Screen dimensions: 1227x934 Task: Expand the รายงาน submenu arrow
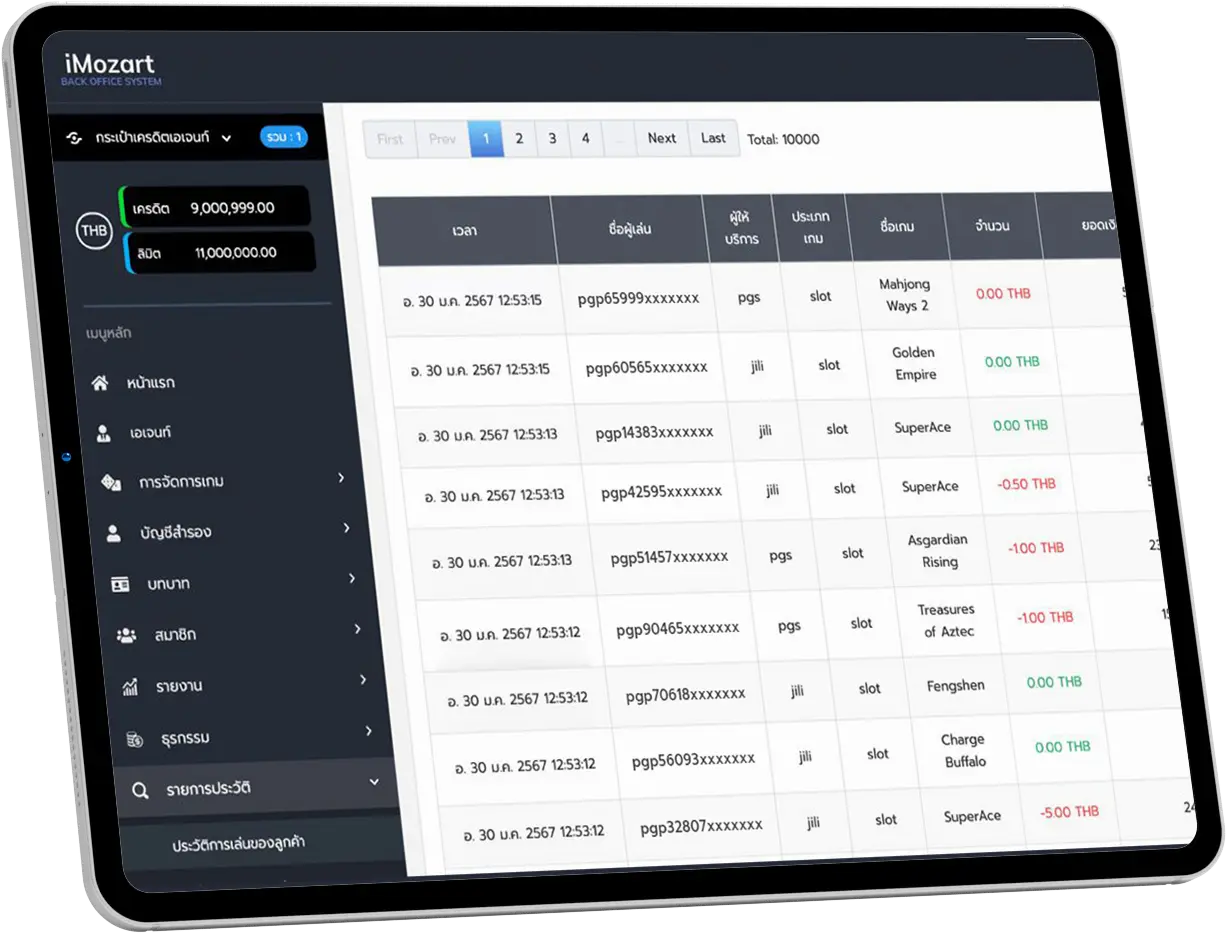[363, 680]
